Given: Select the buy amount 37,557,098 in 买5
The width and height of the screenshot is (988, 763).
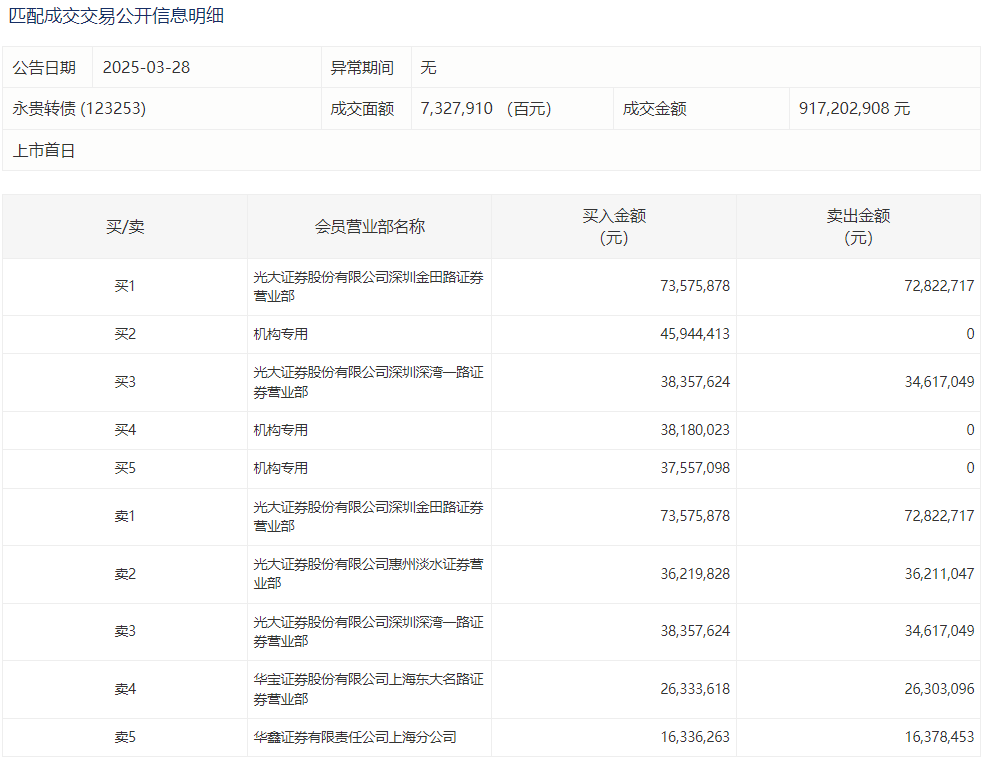Looking at the screenshot, I should point(695,468).
